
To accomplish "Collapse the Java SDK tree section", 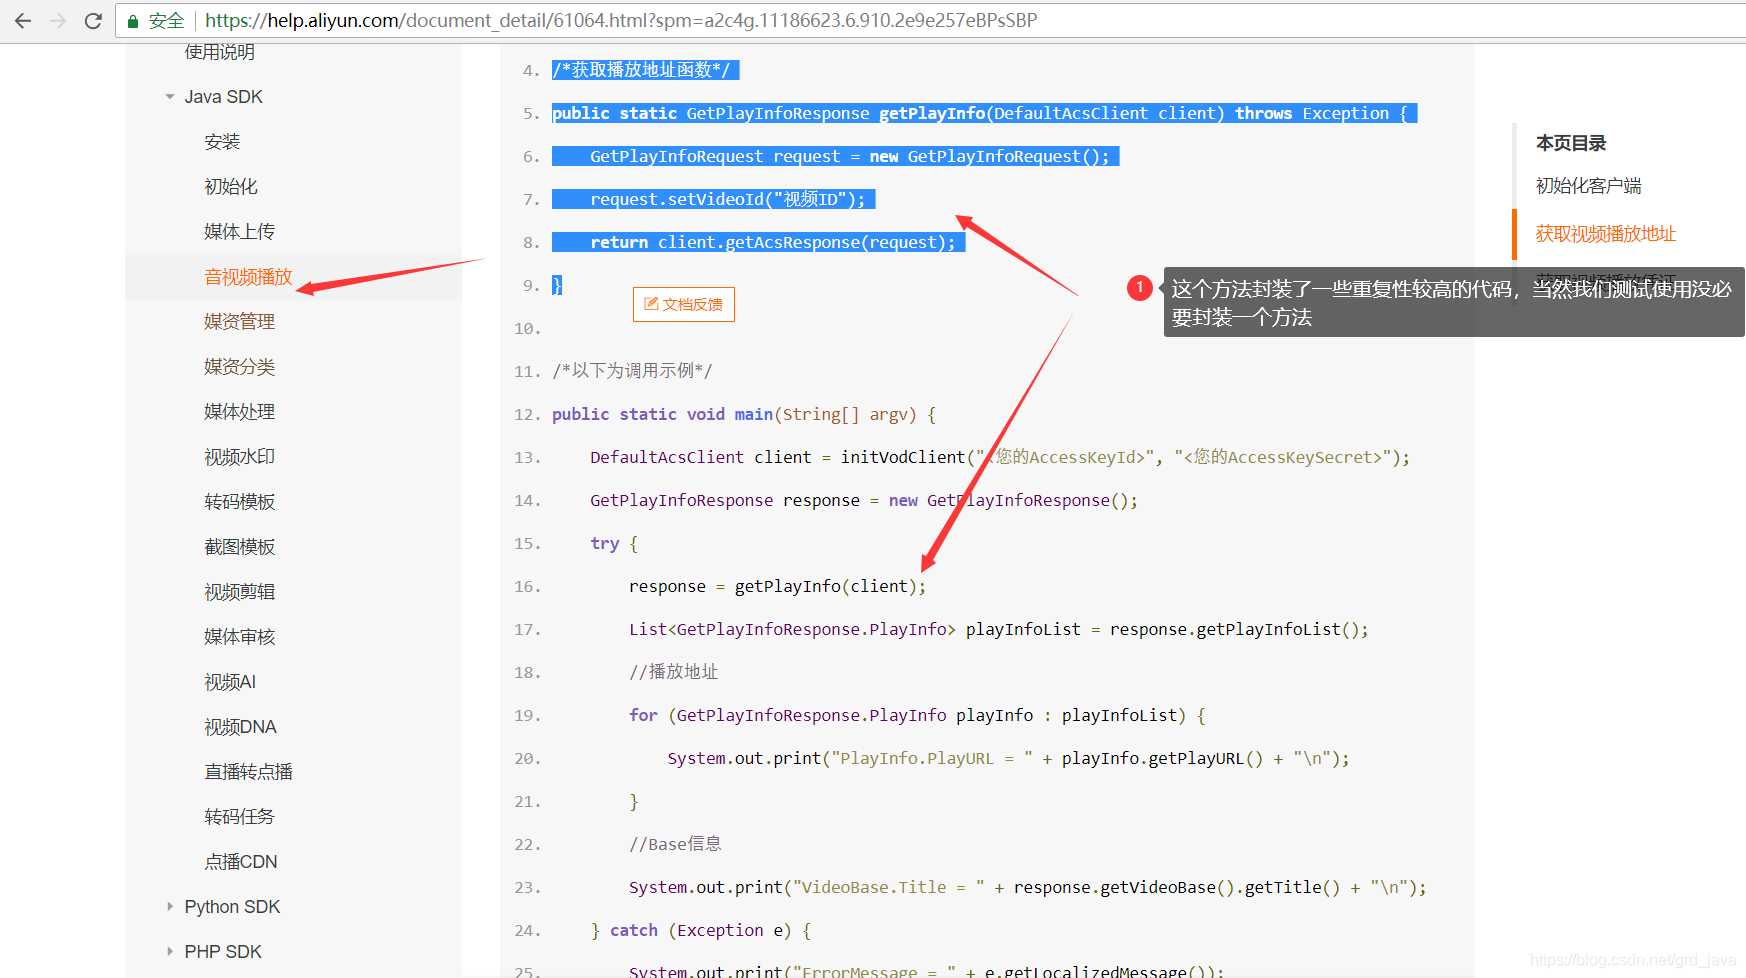I will pos(170,97).
